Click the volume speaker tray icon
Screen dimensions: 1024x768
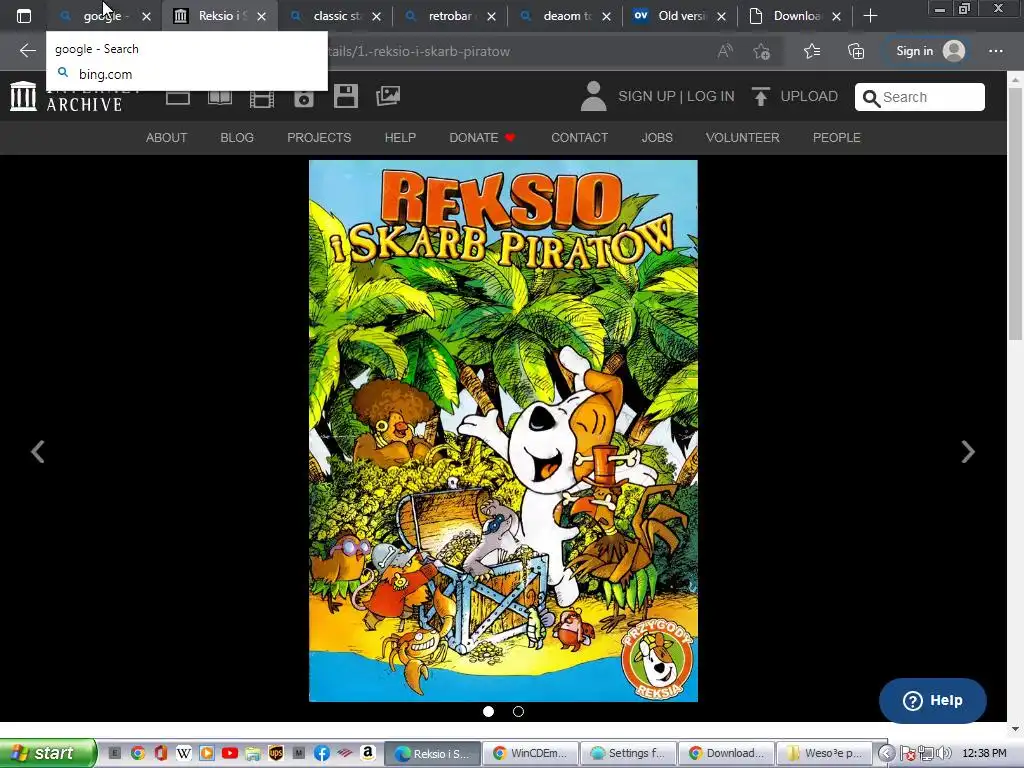coord(944,753)
